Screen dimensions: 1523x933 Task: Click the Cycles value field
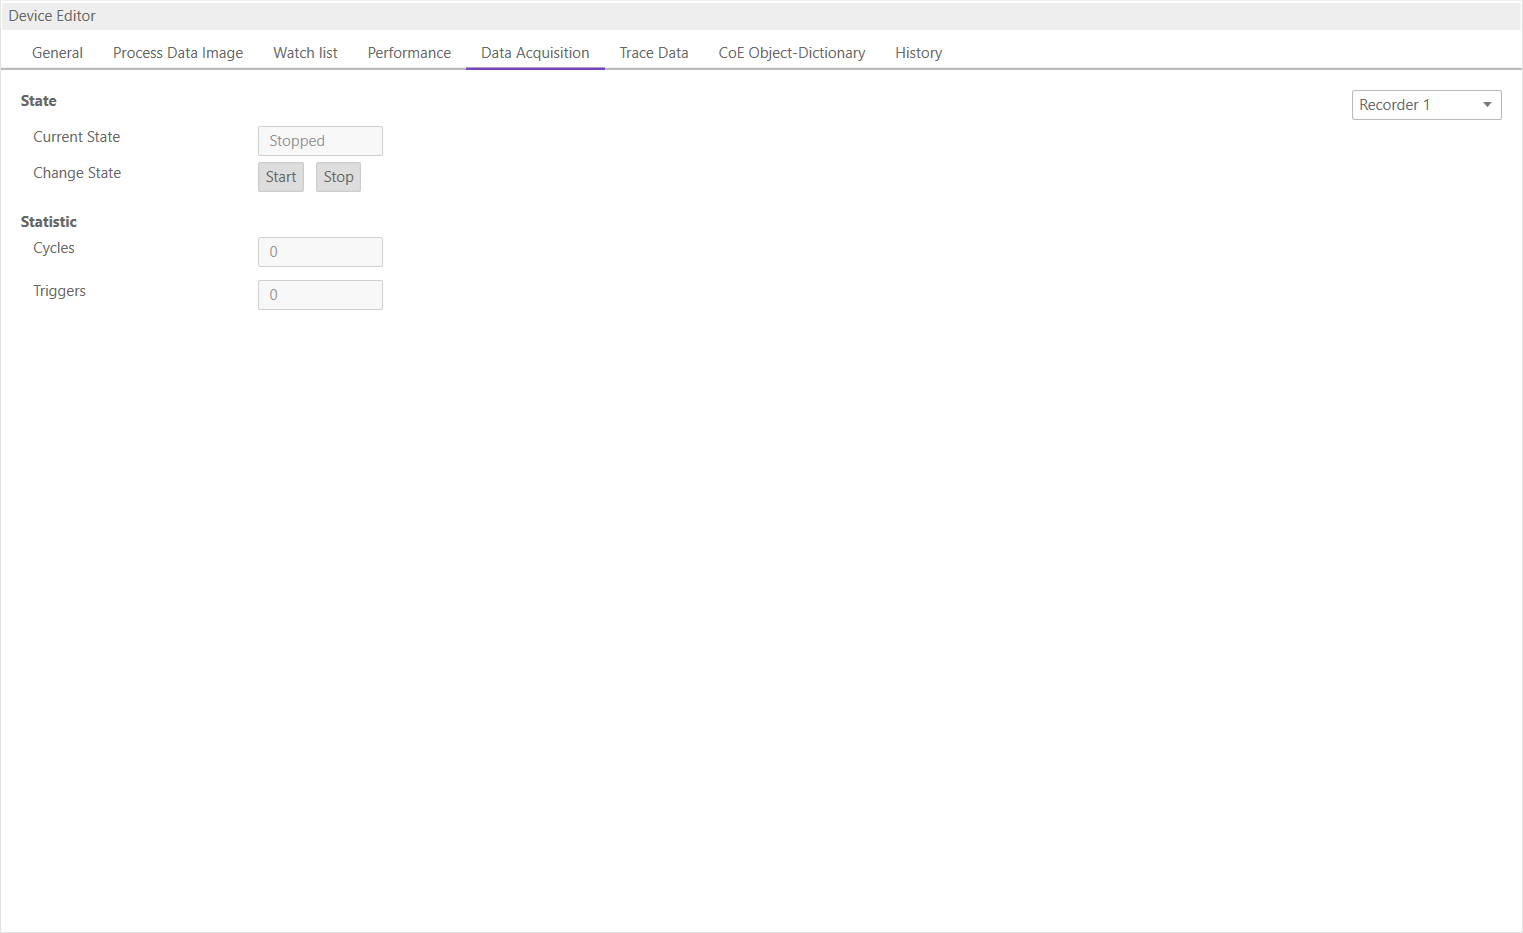click(320, 251)
